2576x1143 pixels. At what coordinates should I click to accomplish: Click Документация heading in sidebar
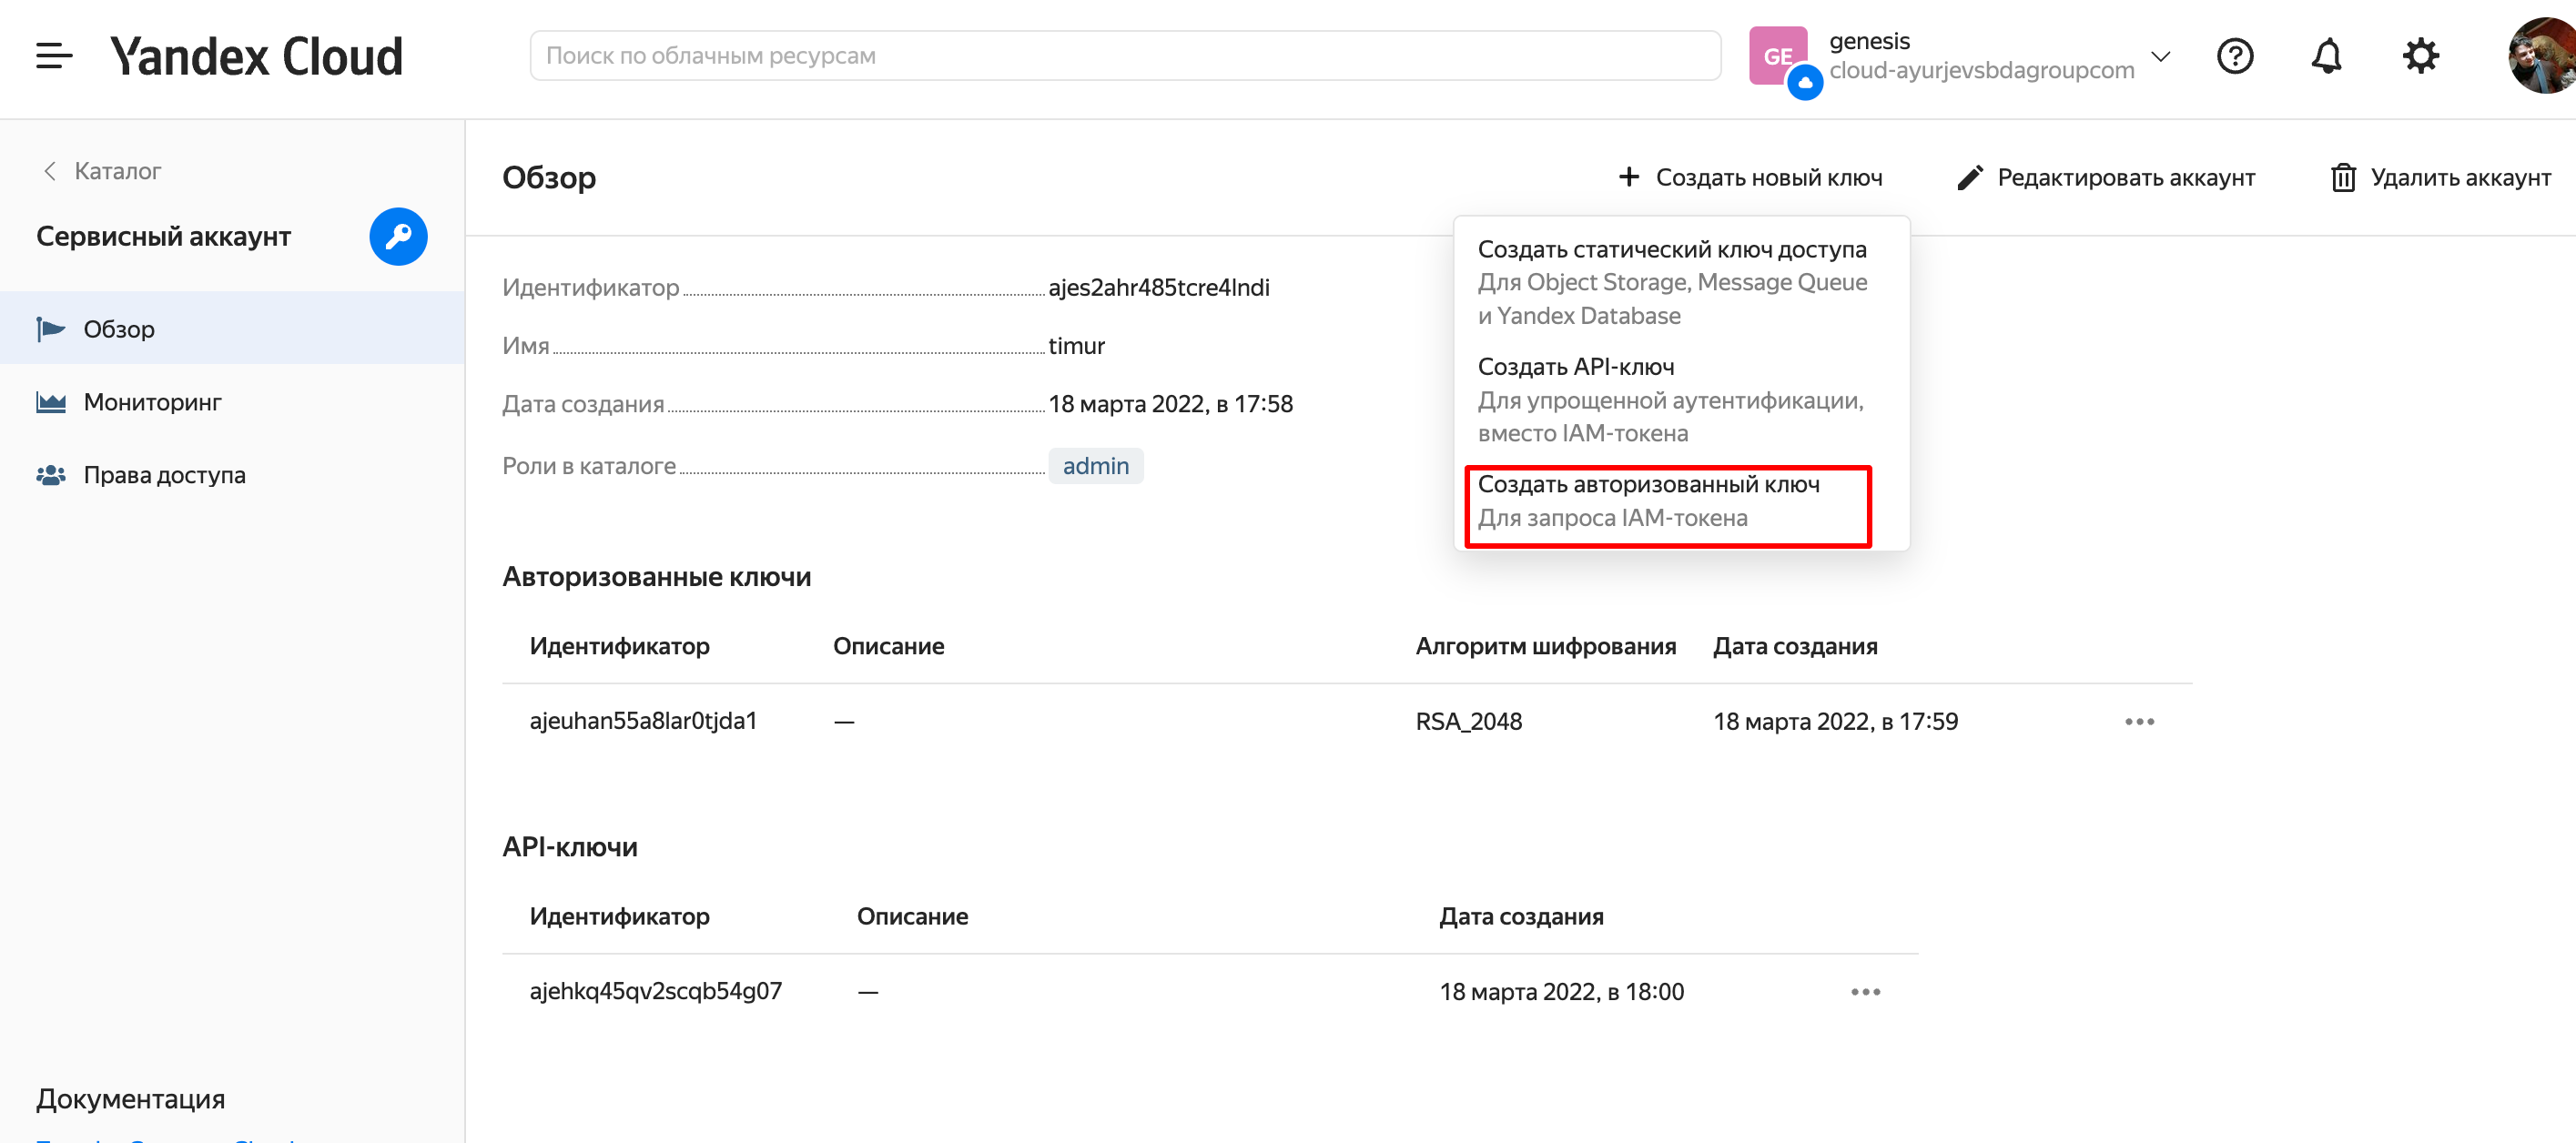pos(130,1099)
